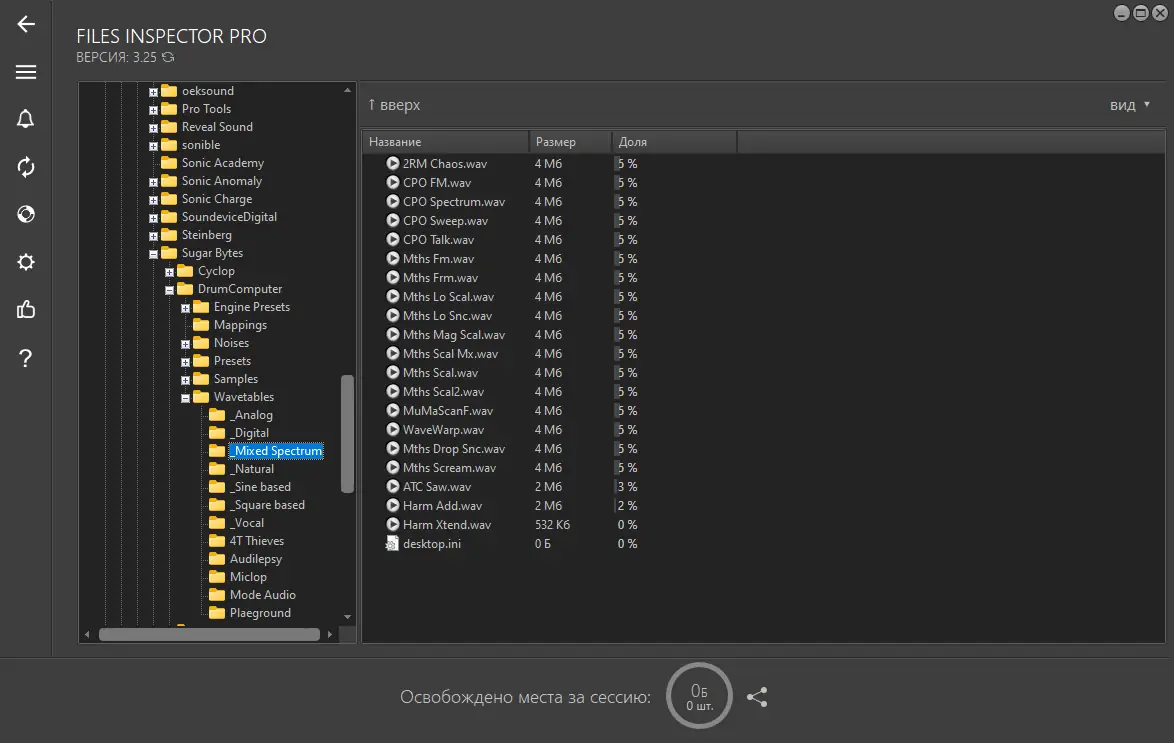Viewport: 1174px width, 743px height.
Task: Select the Audilepsy folder
Action: pyautogui.click(x=255, y=559)
